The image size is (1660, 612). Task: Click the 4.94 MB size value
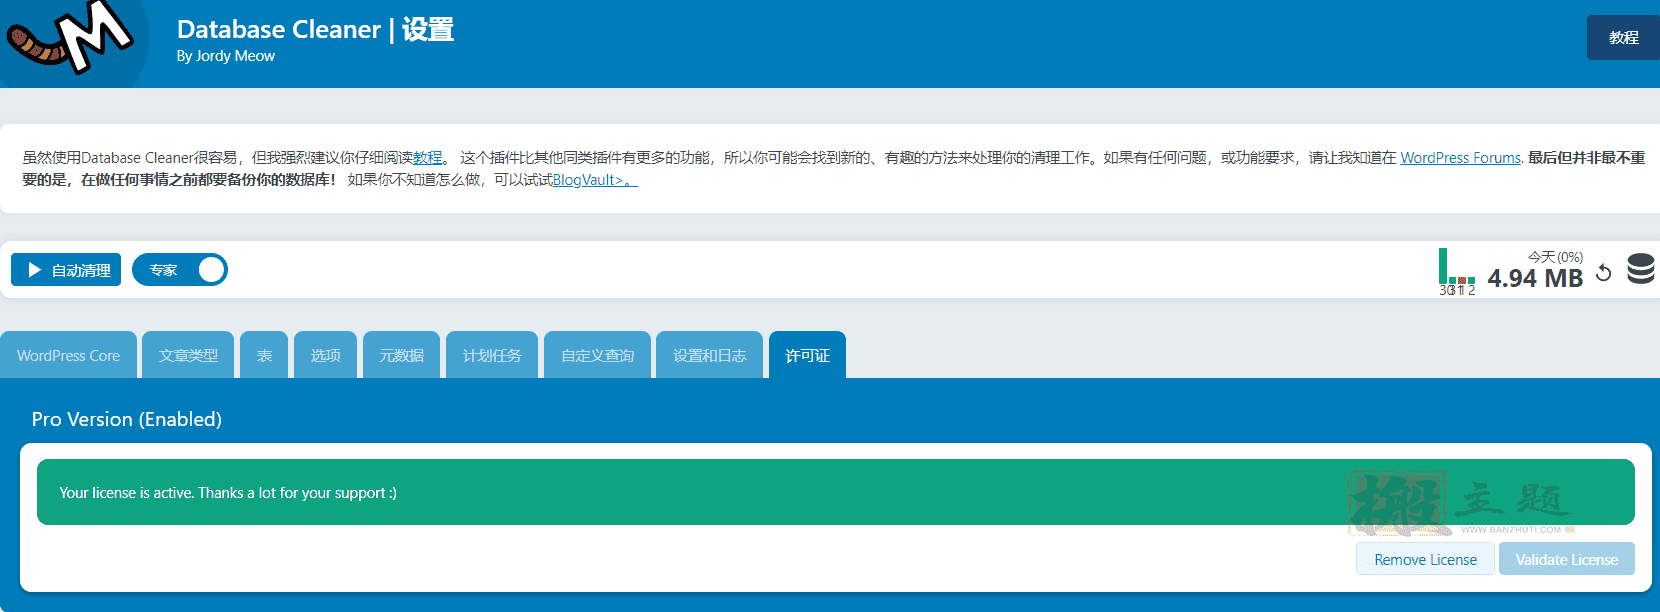coord(1535,278)
